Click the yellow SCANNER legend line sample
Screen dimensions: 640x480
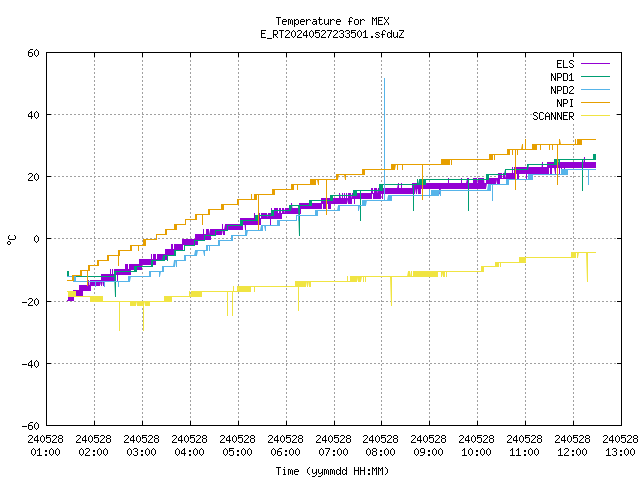pyautogui.click(x=595, y=116)
